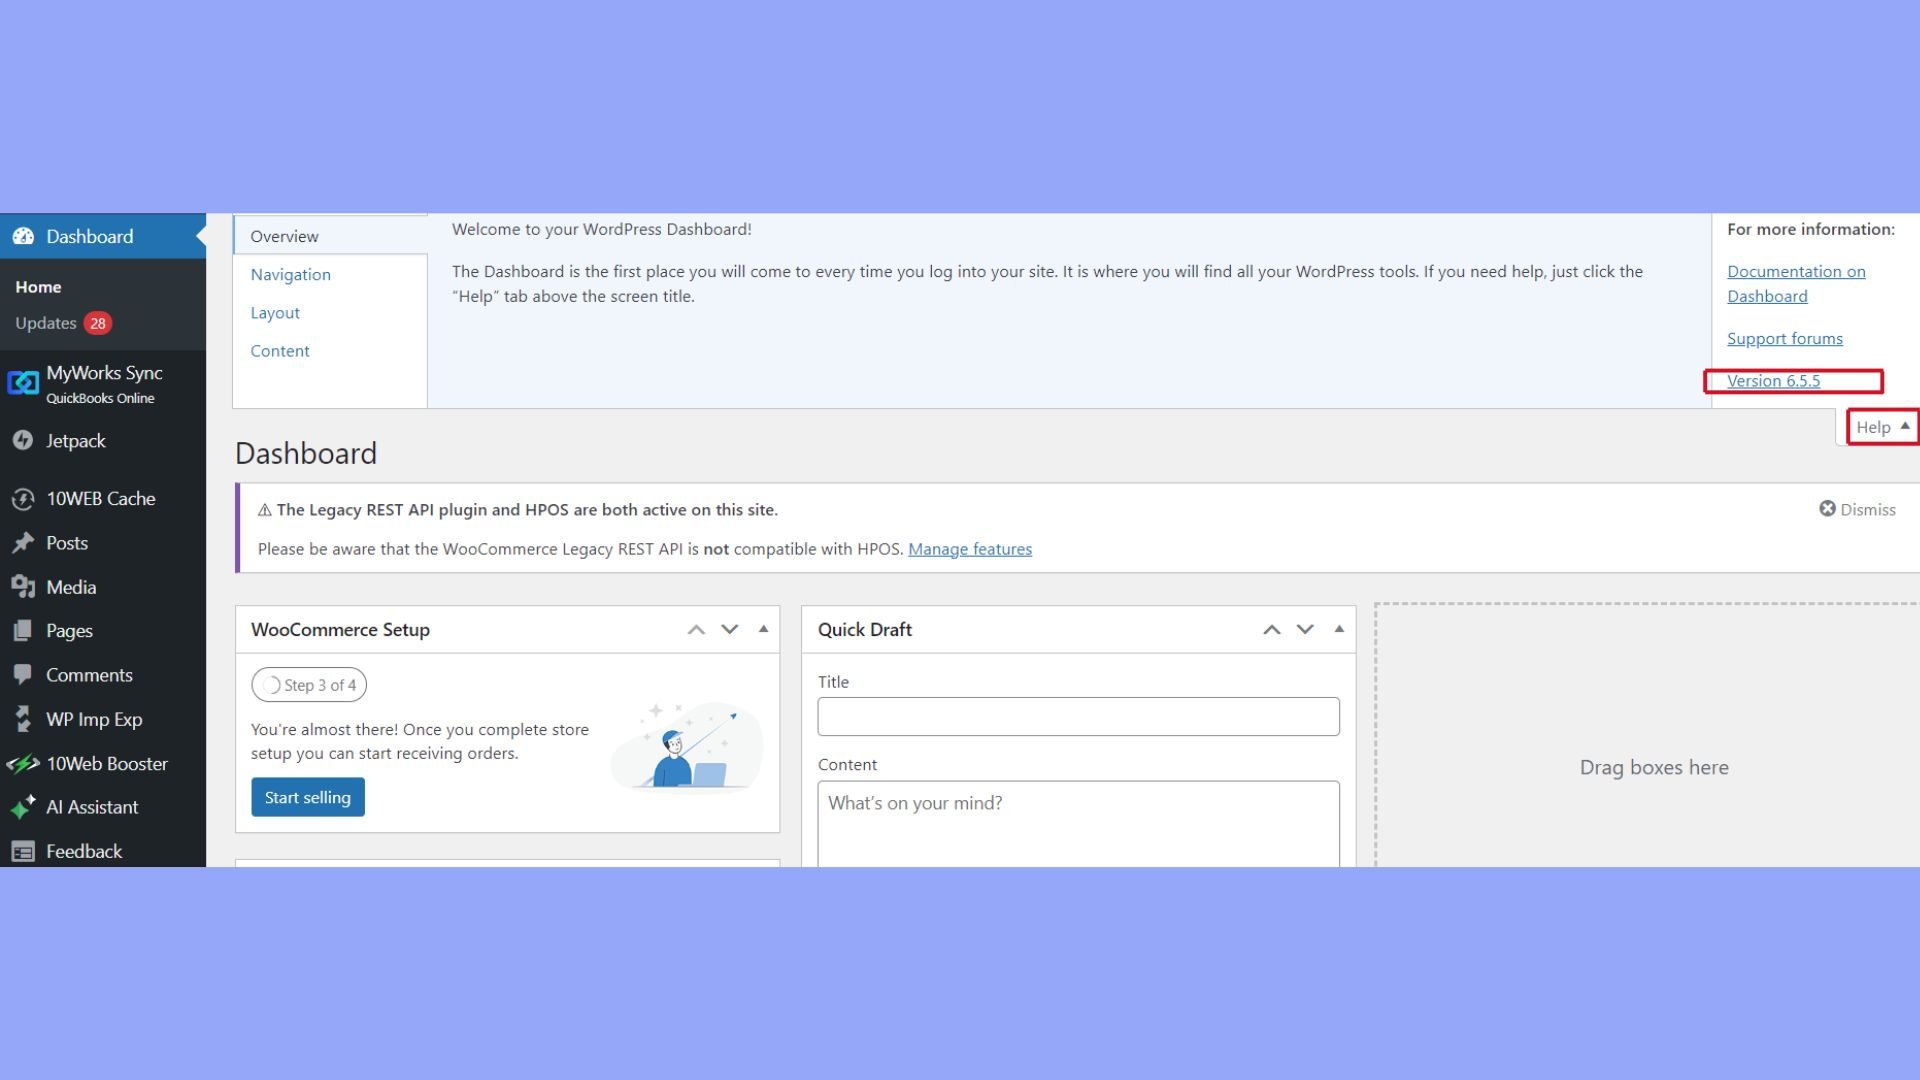Image resolution: width=1920 pixels, height=1080 pixels.
Task: Open Updates with 28 badge
Action: click(62, 323)
